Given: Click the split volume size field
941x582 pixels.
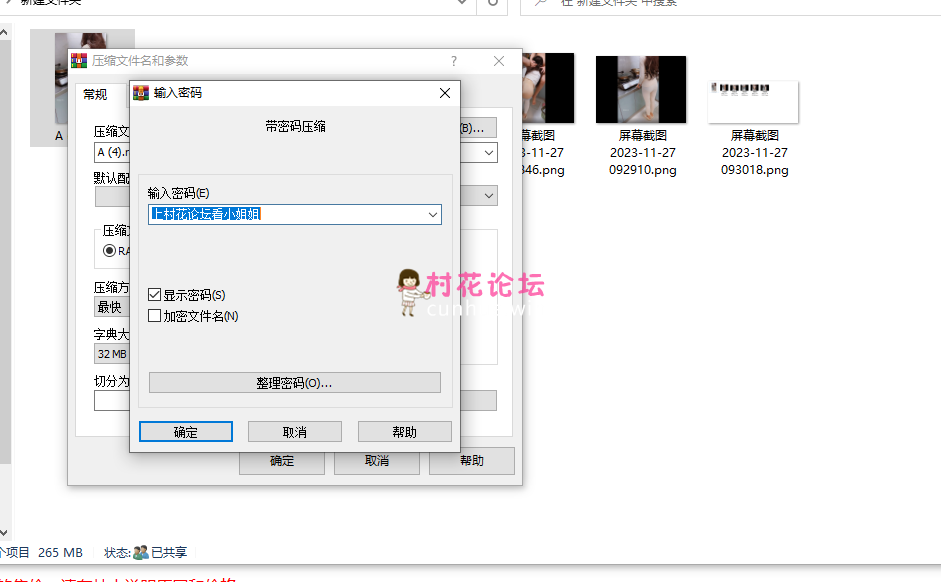Looking at the screenshot, I should 112,401.
